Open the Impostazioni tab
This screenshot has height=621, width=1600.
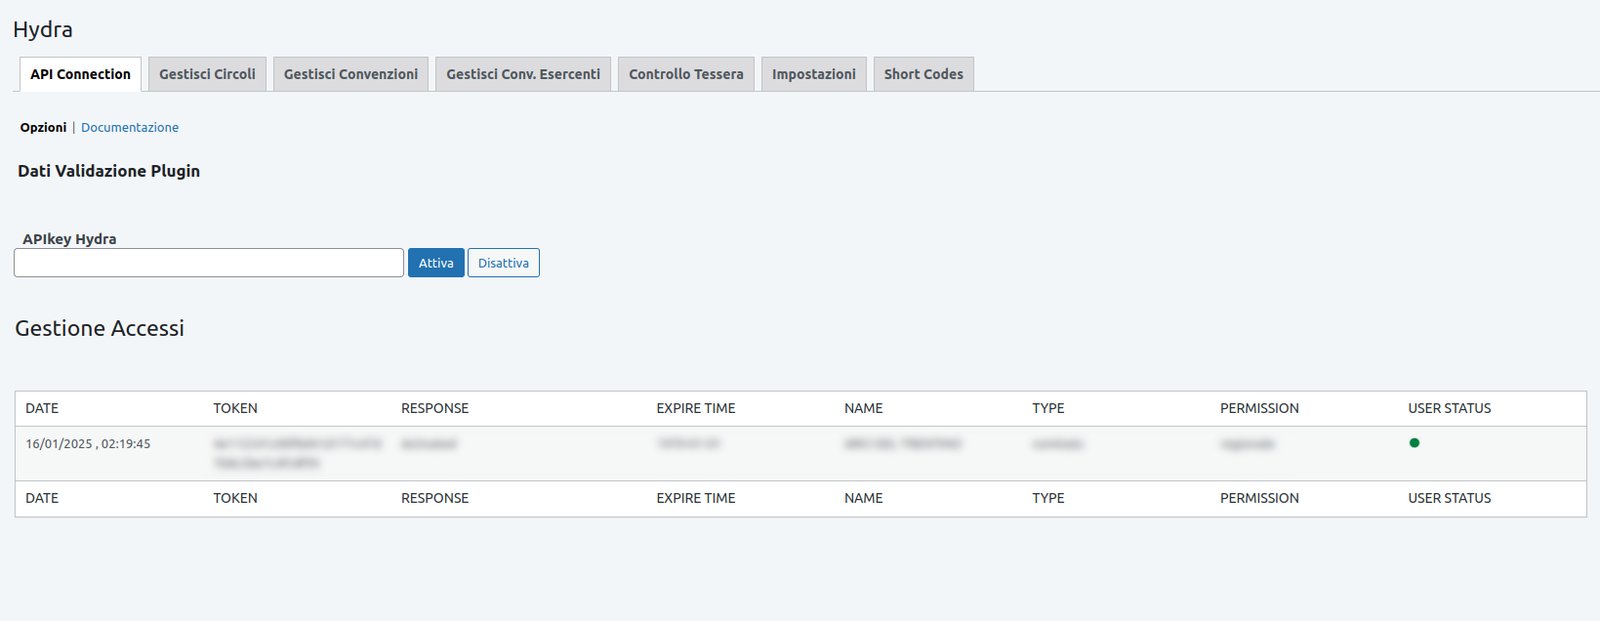[x=814, y=74]
